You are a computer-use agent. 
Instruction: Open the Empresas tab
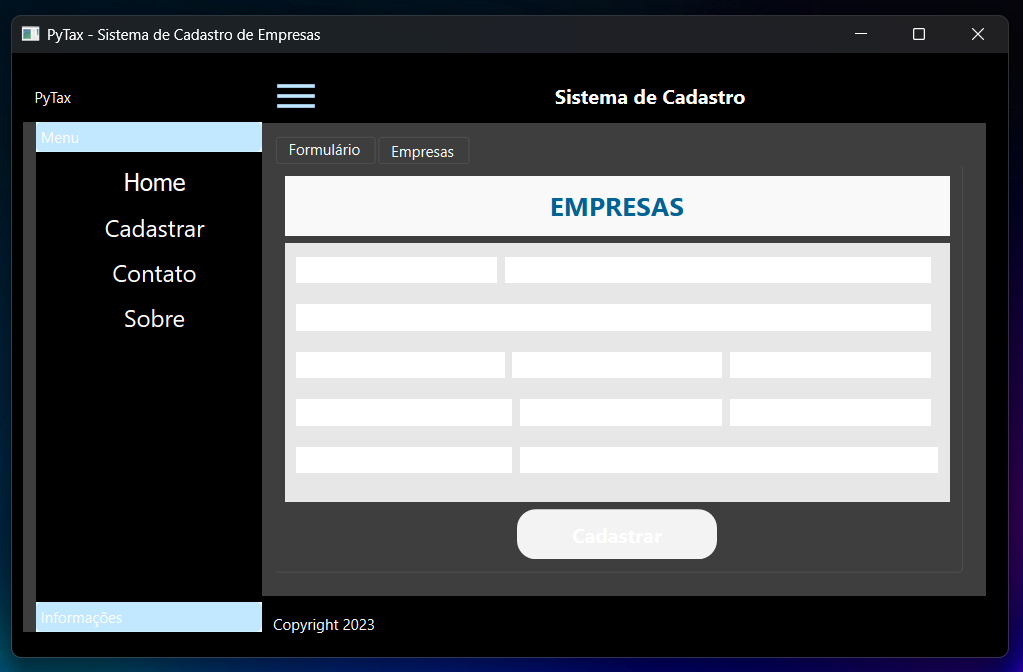423,151
